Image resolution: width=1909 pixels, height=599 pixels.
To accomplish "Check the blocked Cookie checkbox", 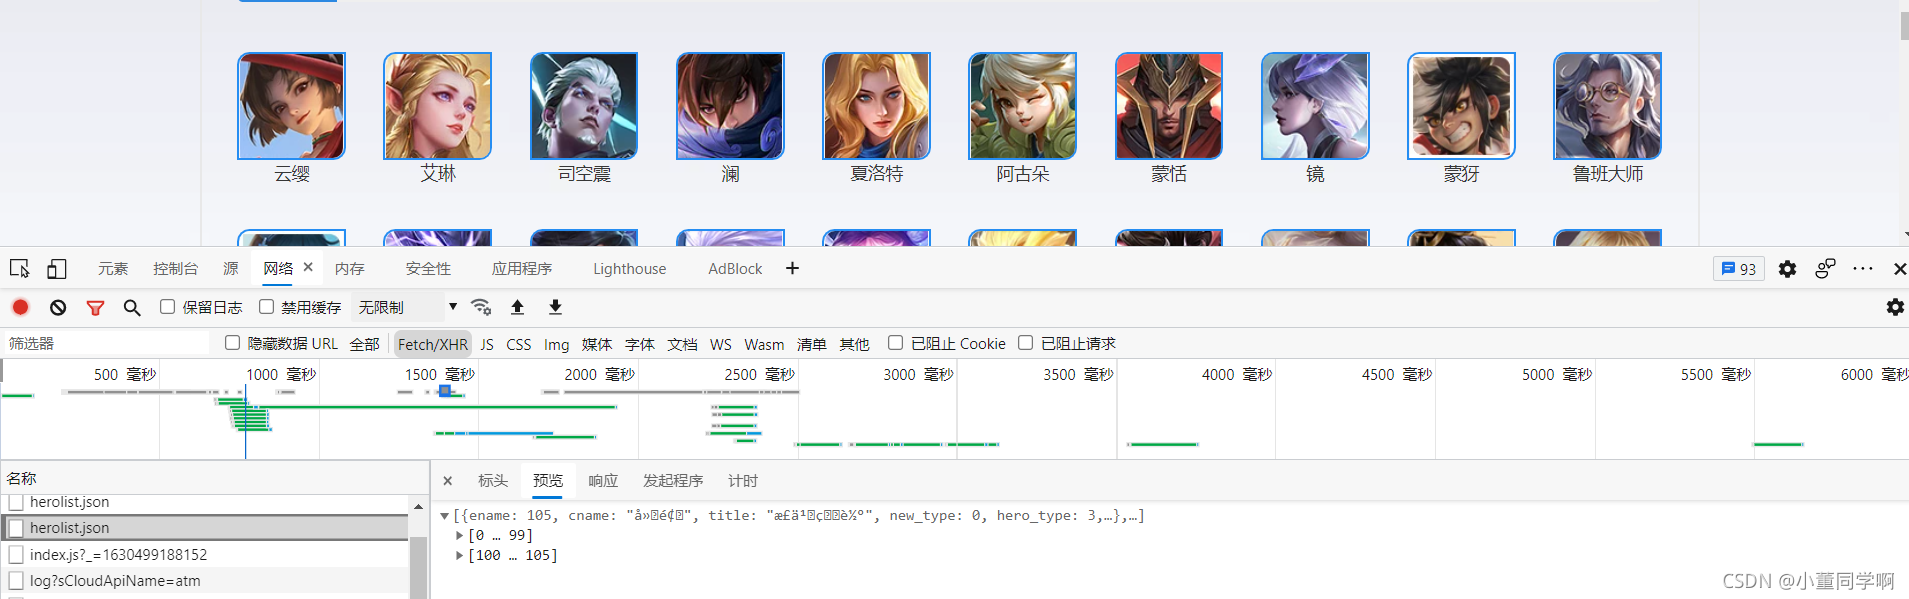I will pyautogui.click(x=895, y=343).
